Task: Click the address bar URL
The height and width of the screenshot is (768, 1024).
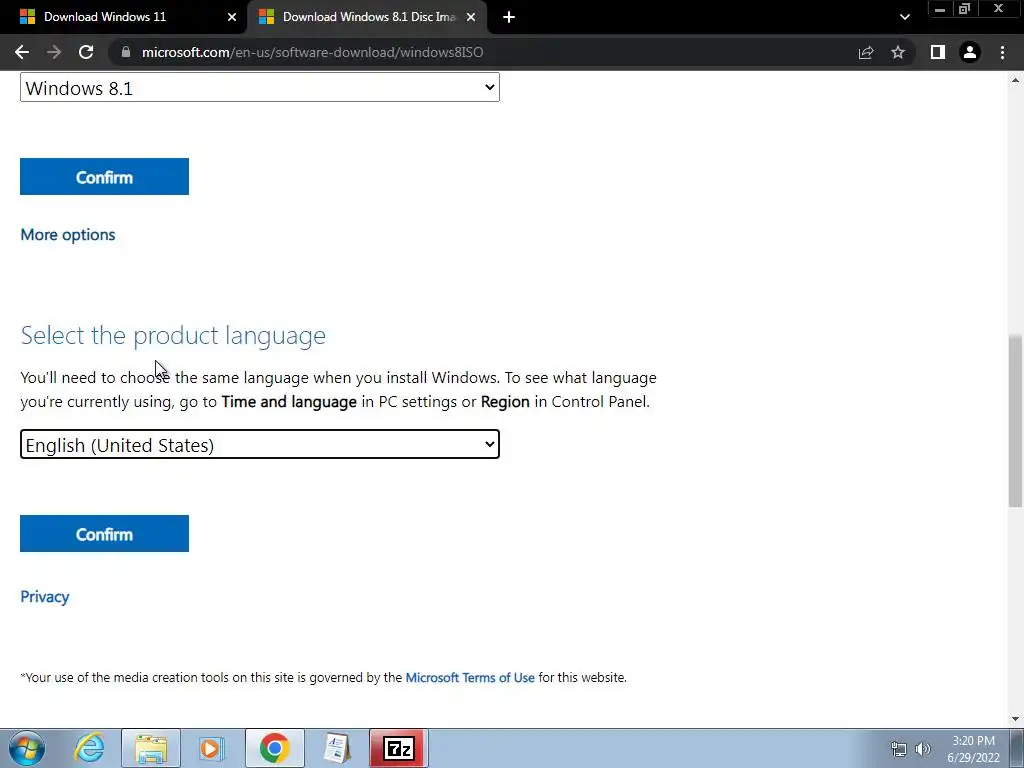Action: [x=312, y=52]
